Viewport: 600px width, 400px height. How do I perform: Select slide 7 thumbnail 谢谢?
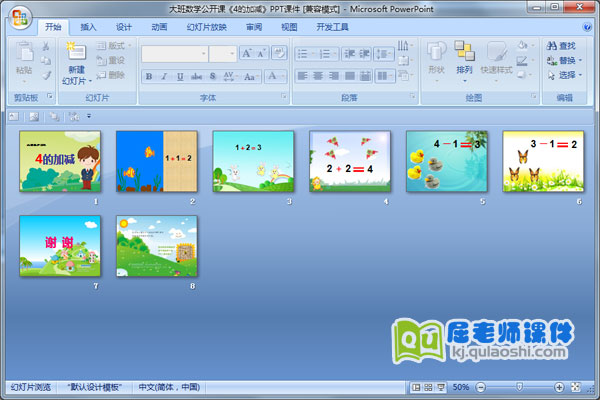(x=60, y=246)
